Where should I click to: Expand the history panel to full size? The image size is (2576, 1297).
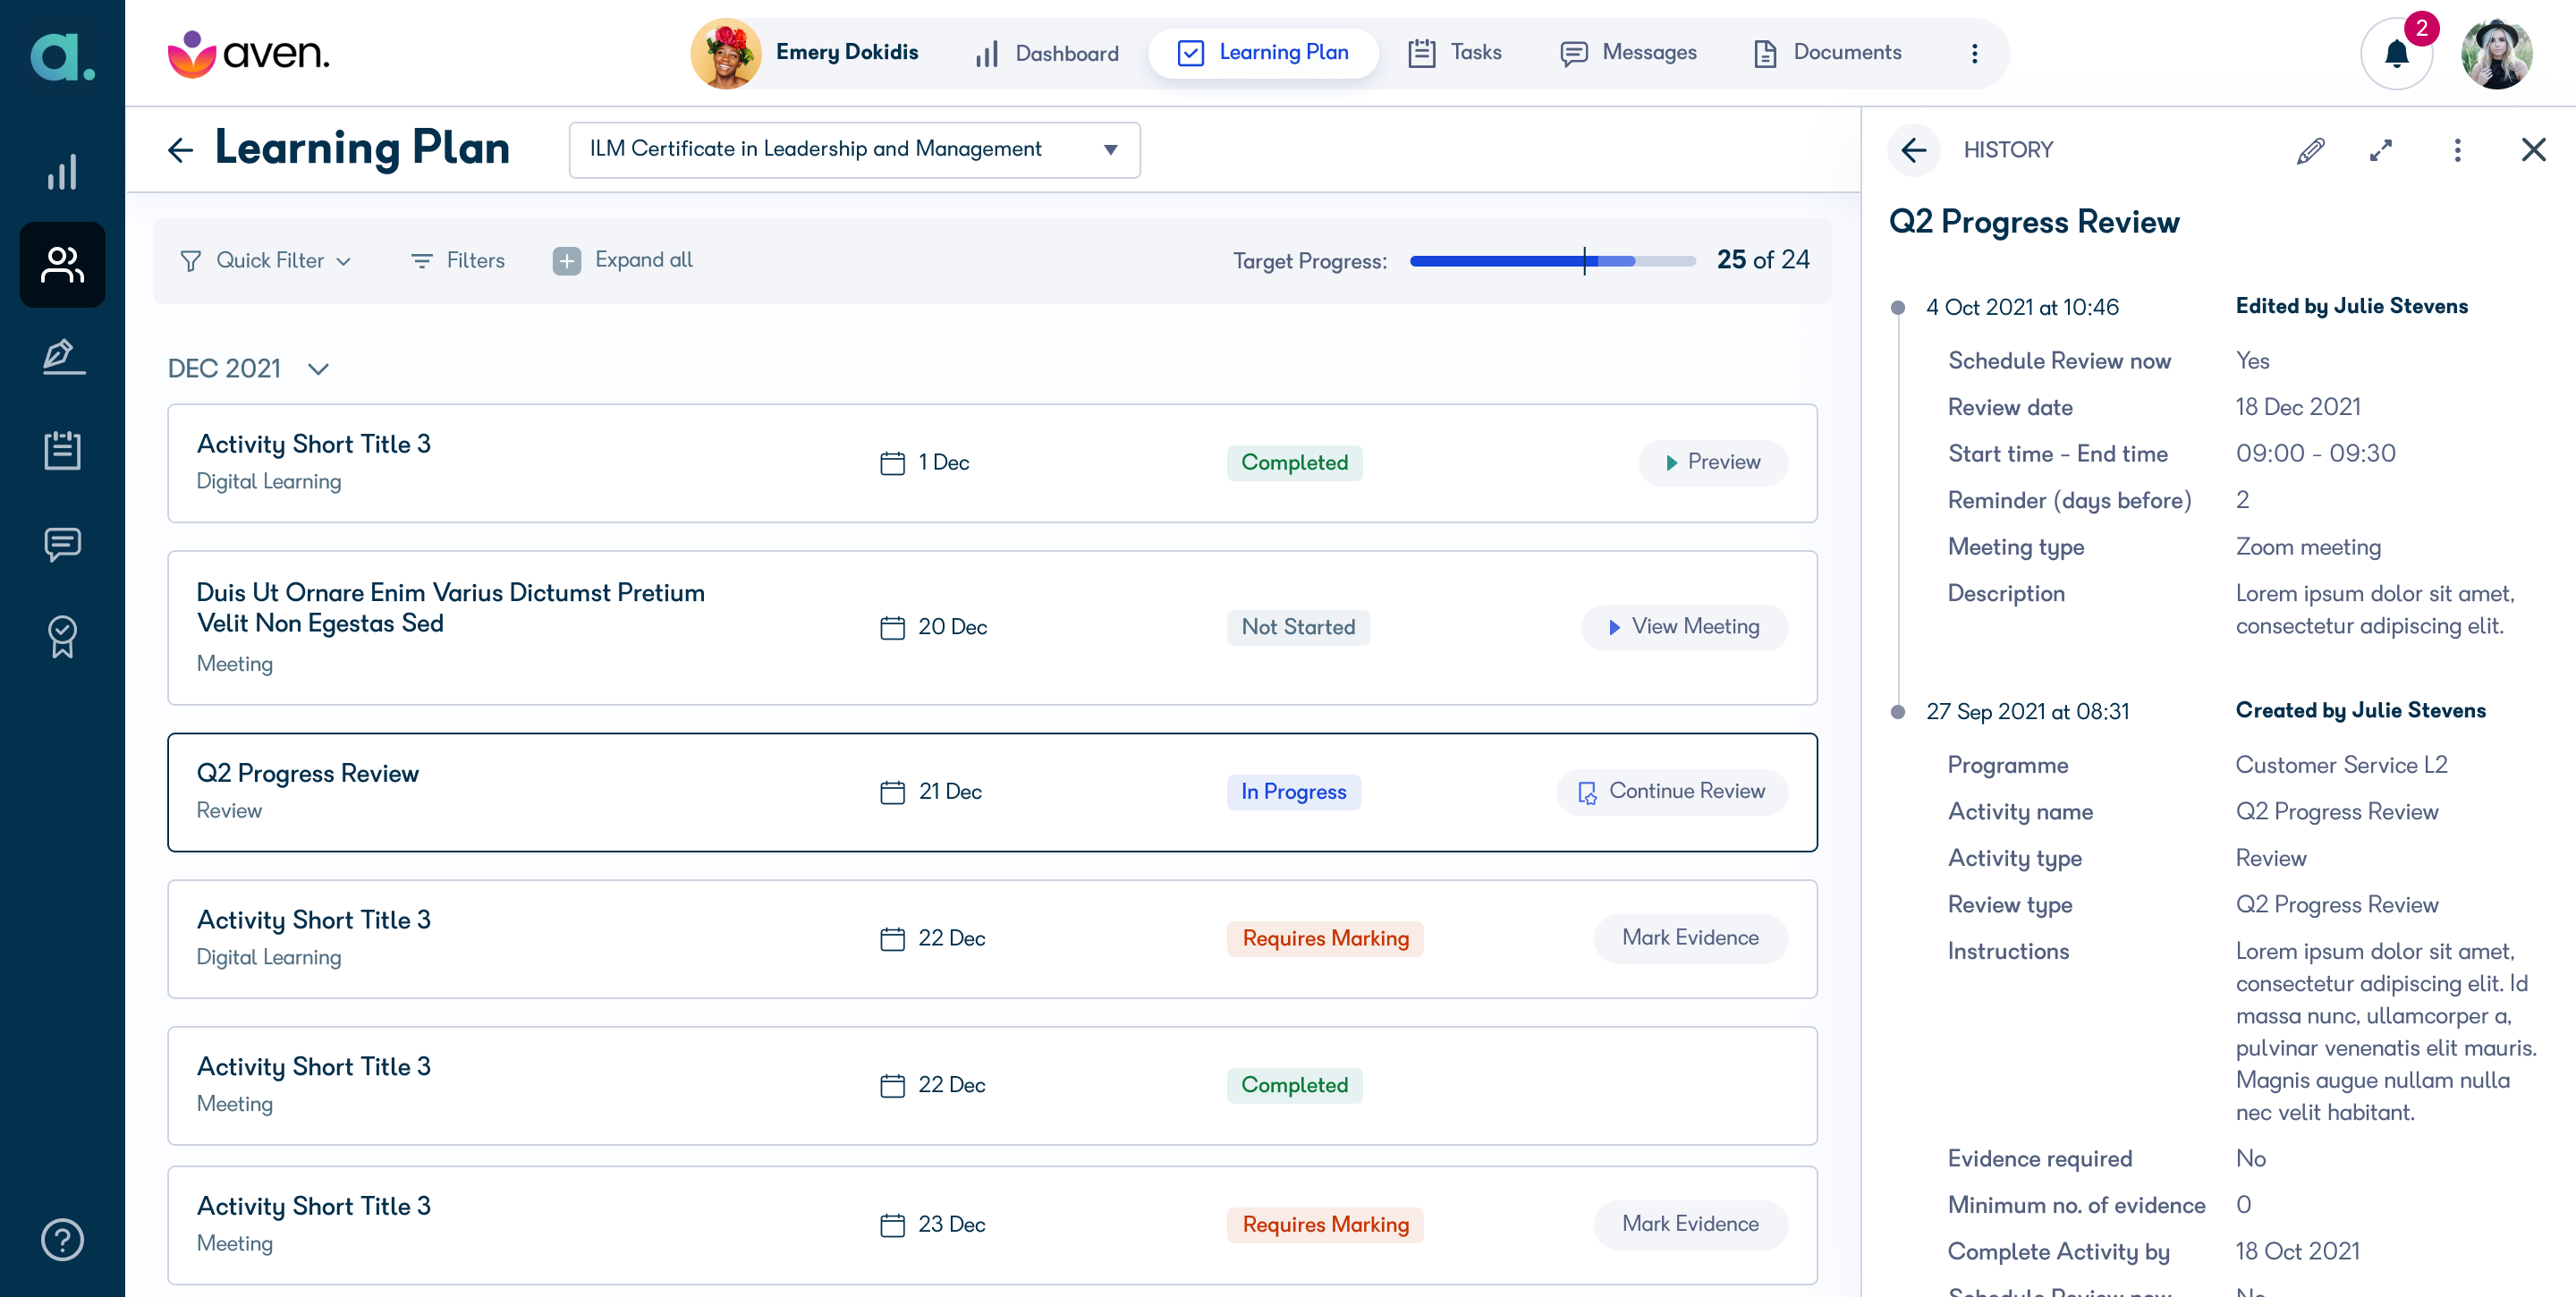pos(2381,150)
